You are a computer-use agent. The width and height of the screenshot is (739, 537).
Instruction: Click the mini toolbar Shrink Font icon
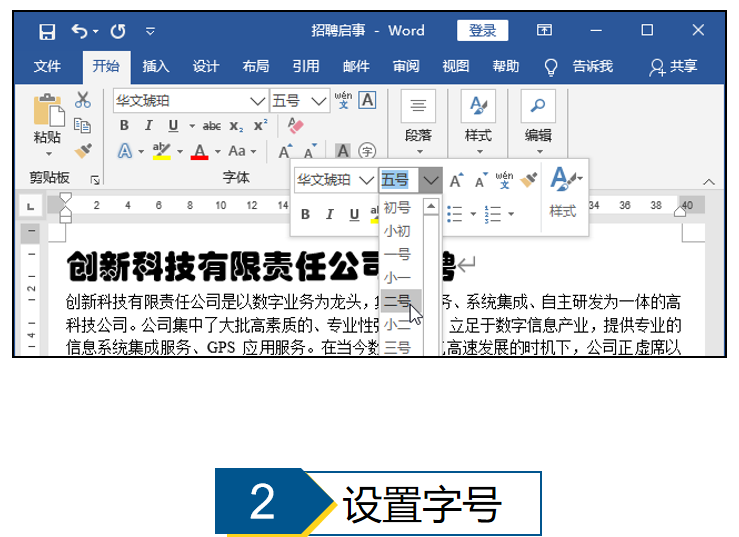point(481,180)
